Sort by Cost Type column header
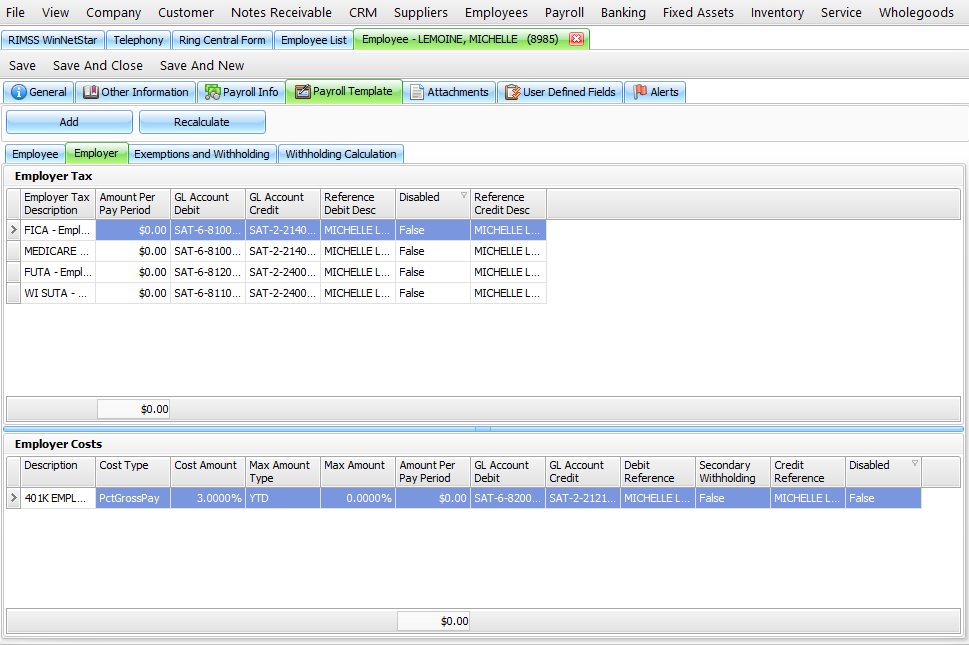This screenshot has height=645, width=969. (x=133, y=471)
